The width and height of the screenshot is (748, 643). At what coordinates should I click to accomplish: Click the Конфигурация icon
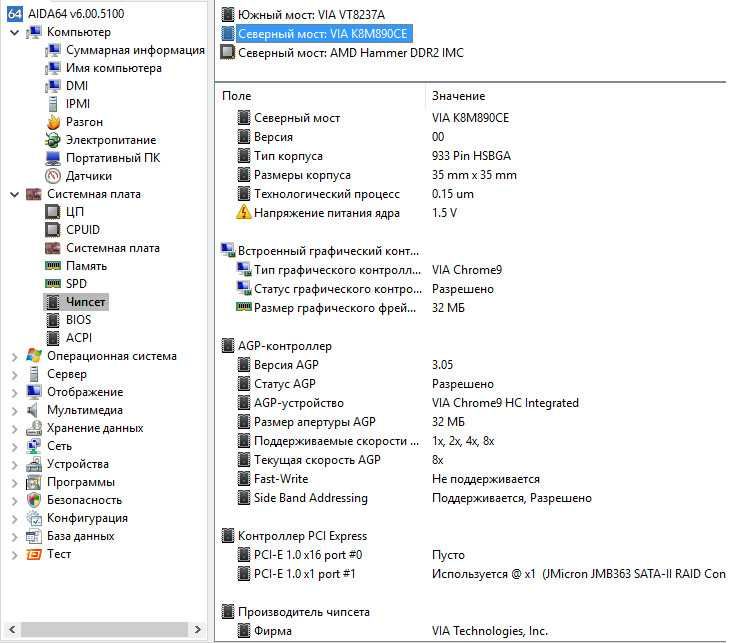(34, 518)
